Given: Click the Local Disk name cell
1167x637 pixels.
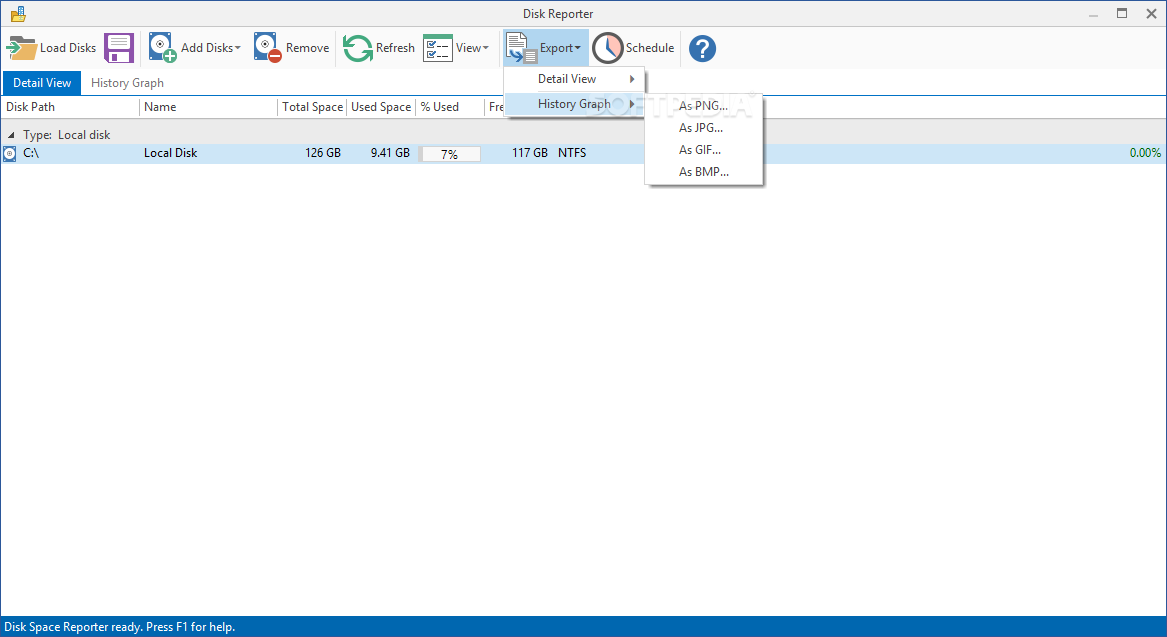Looking at the screenshot, I should pos(170,153).
